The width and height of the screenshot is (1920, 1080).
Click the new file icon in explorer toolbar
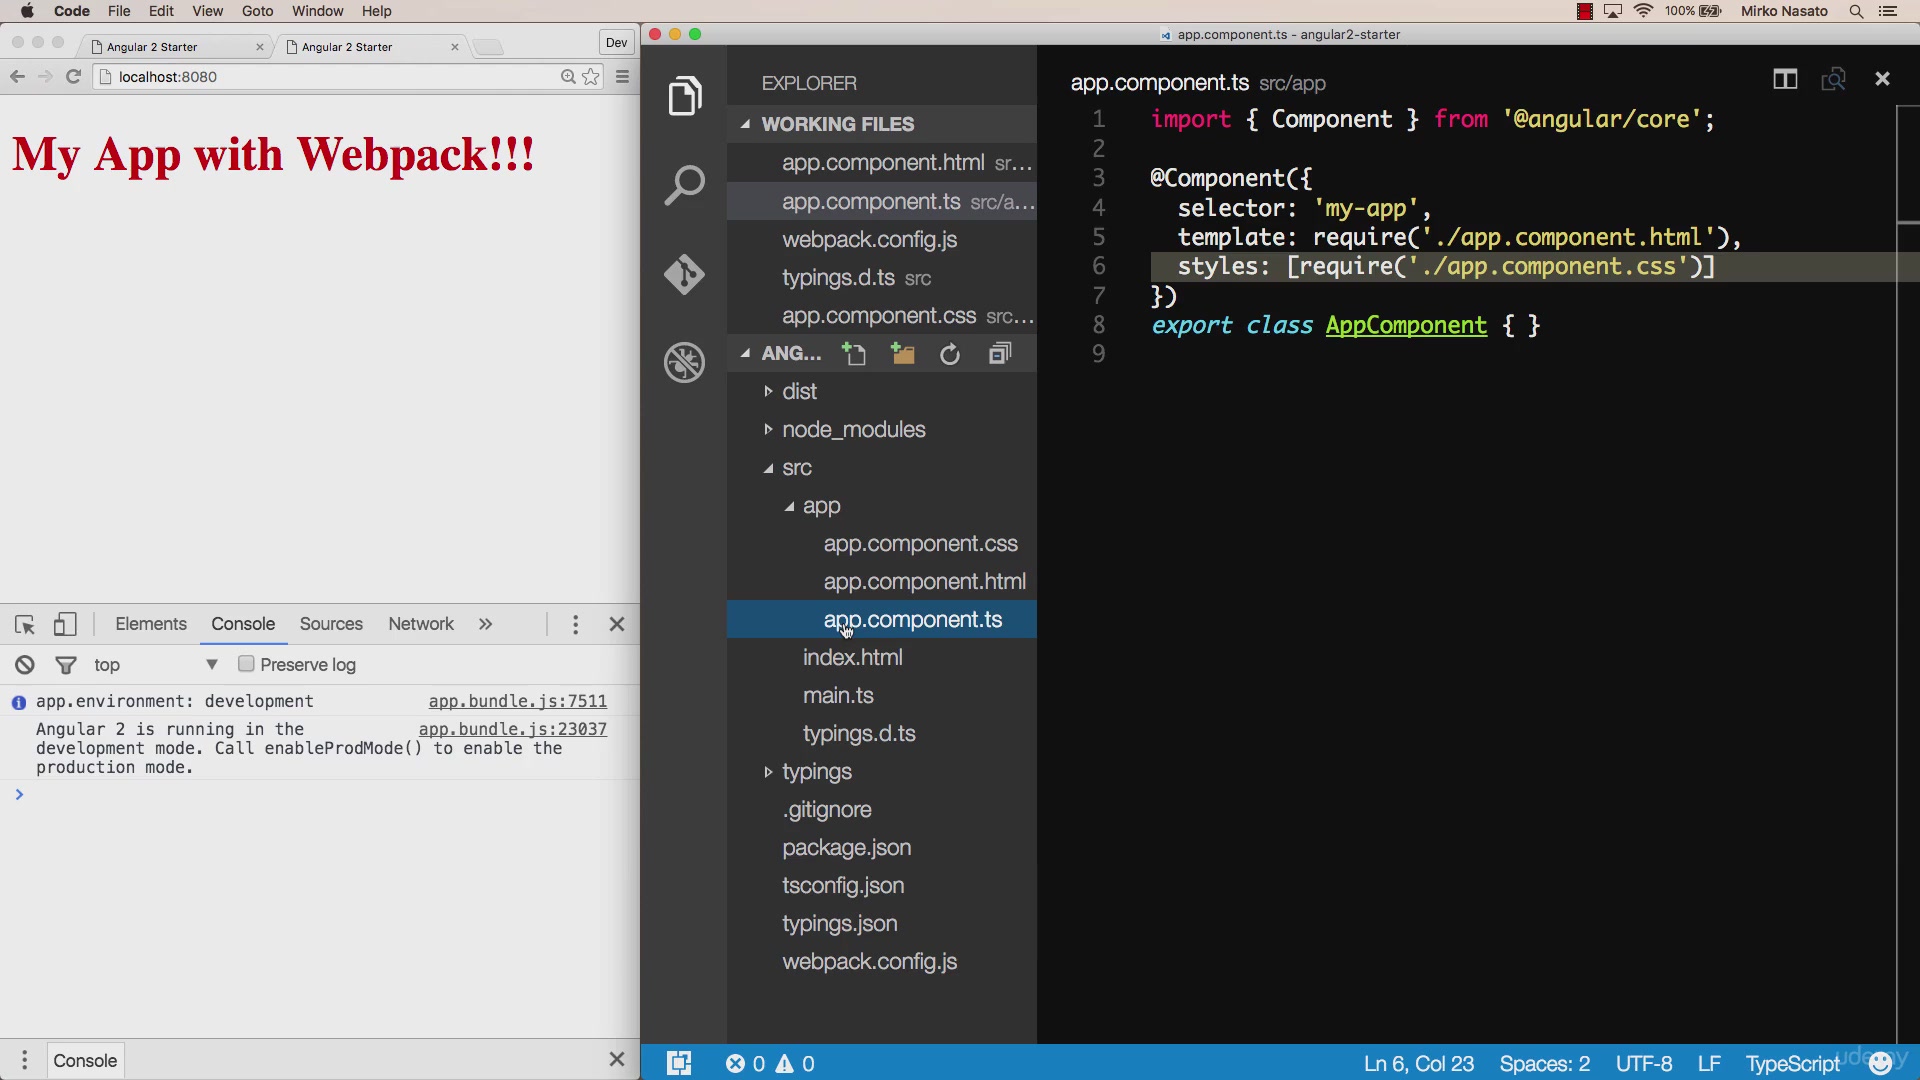tap(853, 353)
